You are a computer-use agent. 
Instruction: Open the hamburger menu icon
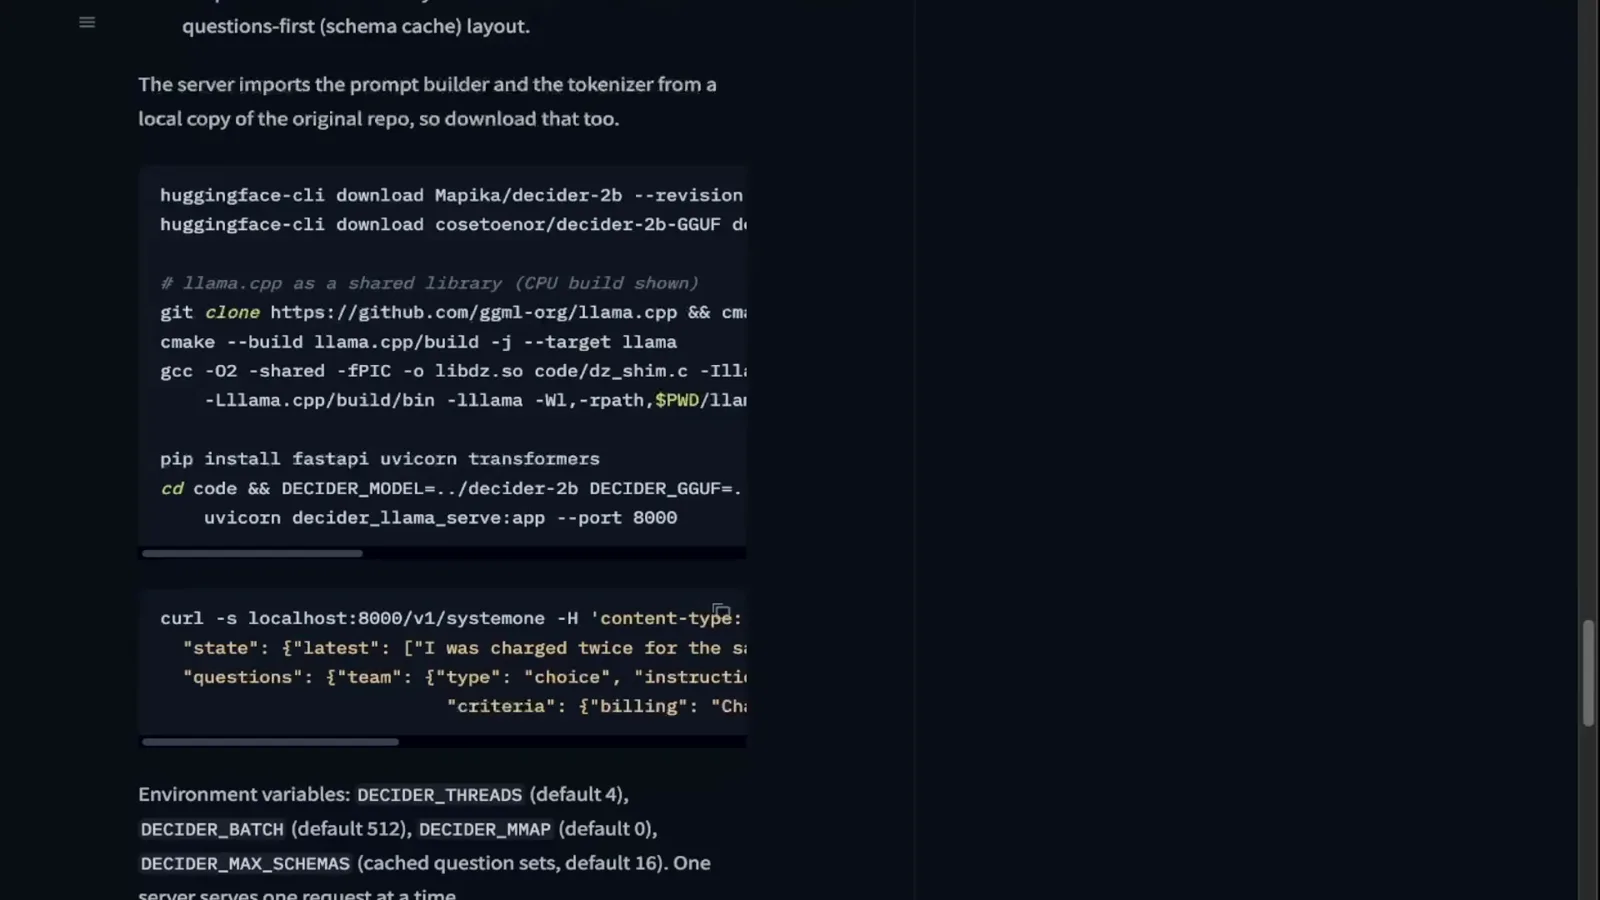(87, 22)
